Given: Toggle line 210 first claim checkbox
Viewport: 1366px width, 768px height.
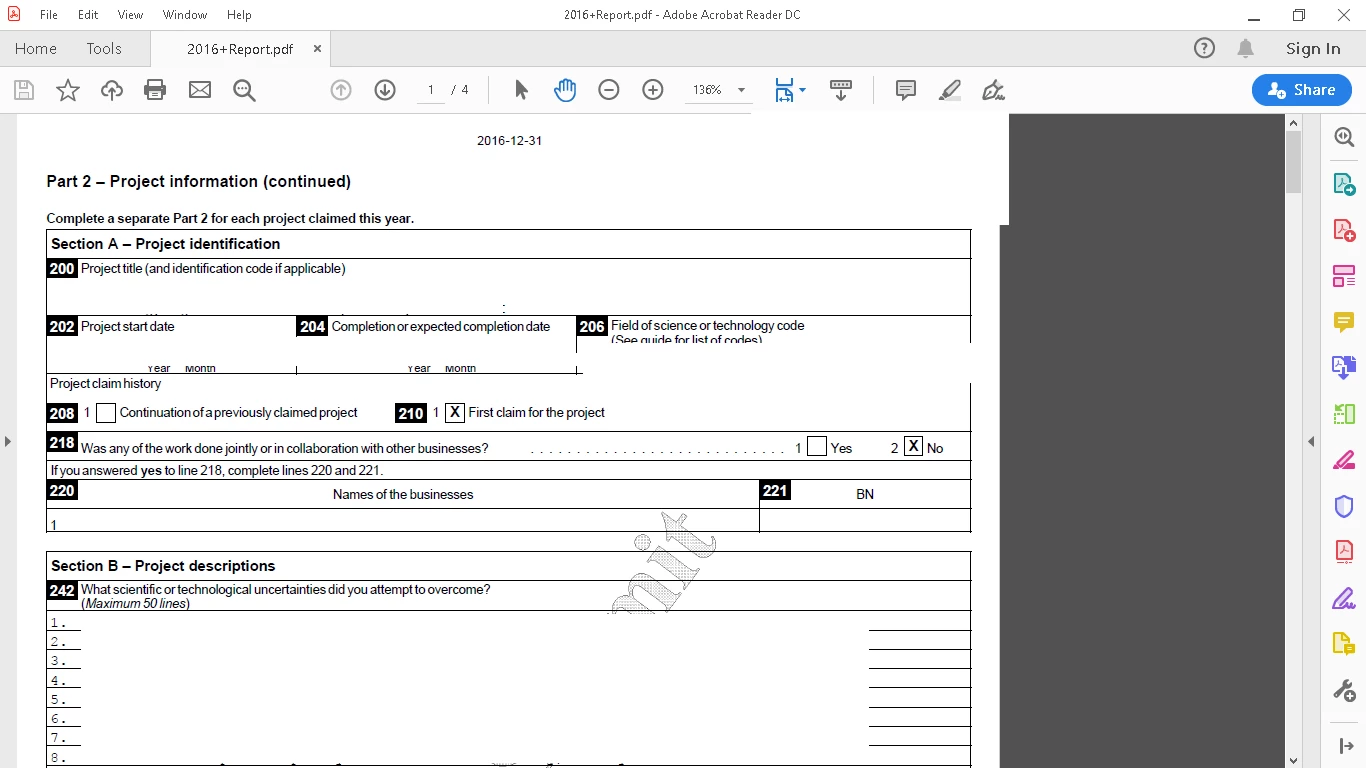Looking at the screenshot, I should click(455, 412).
